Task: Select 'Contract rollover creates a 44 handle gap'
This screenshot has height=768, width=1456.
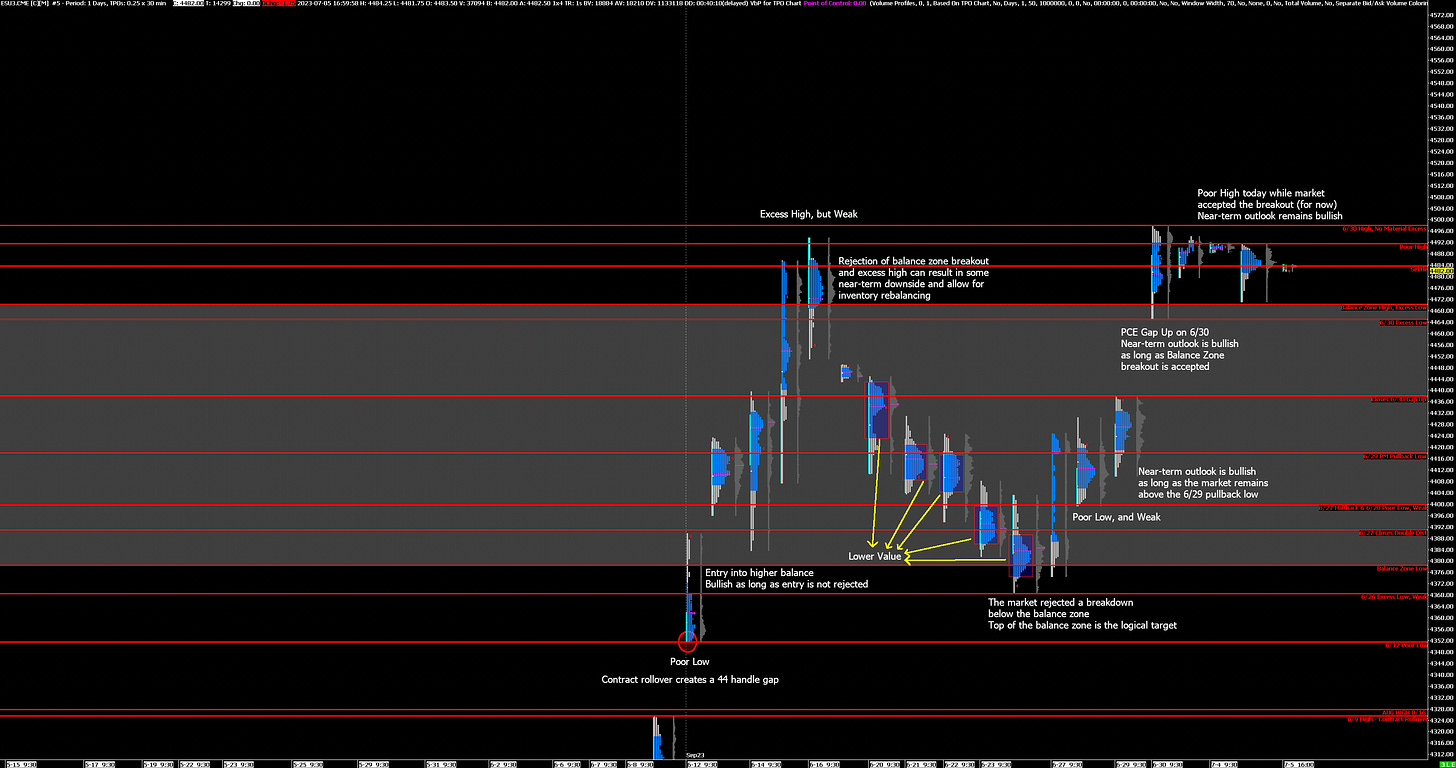Action: click(x=690, y=679)
